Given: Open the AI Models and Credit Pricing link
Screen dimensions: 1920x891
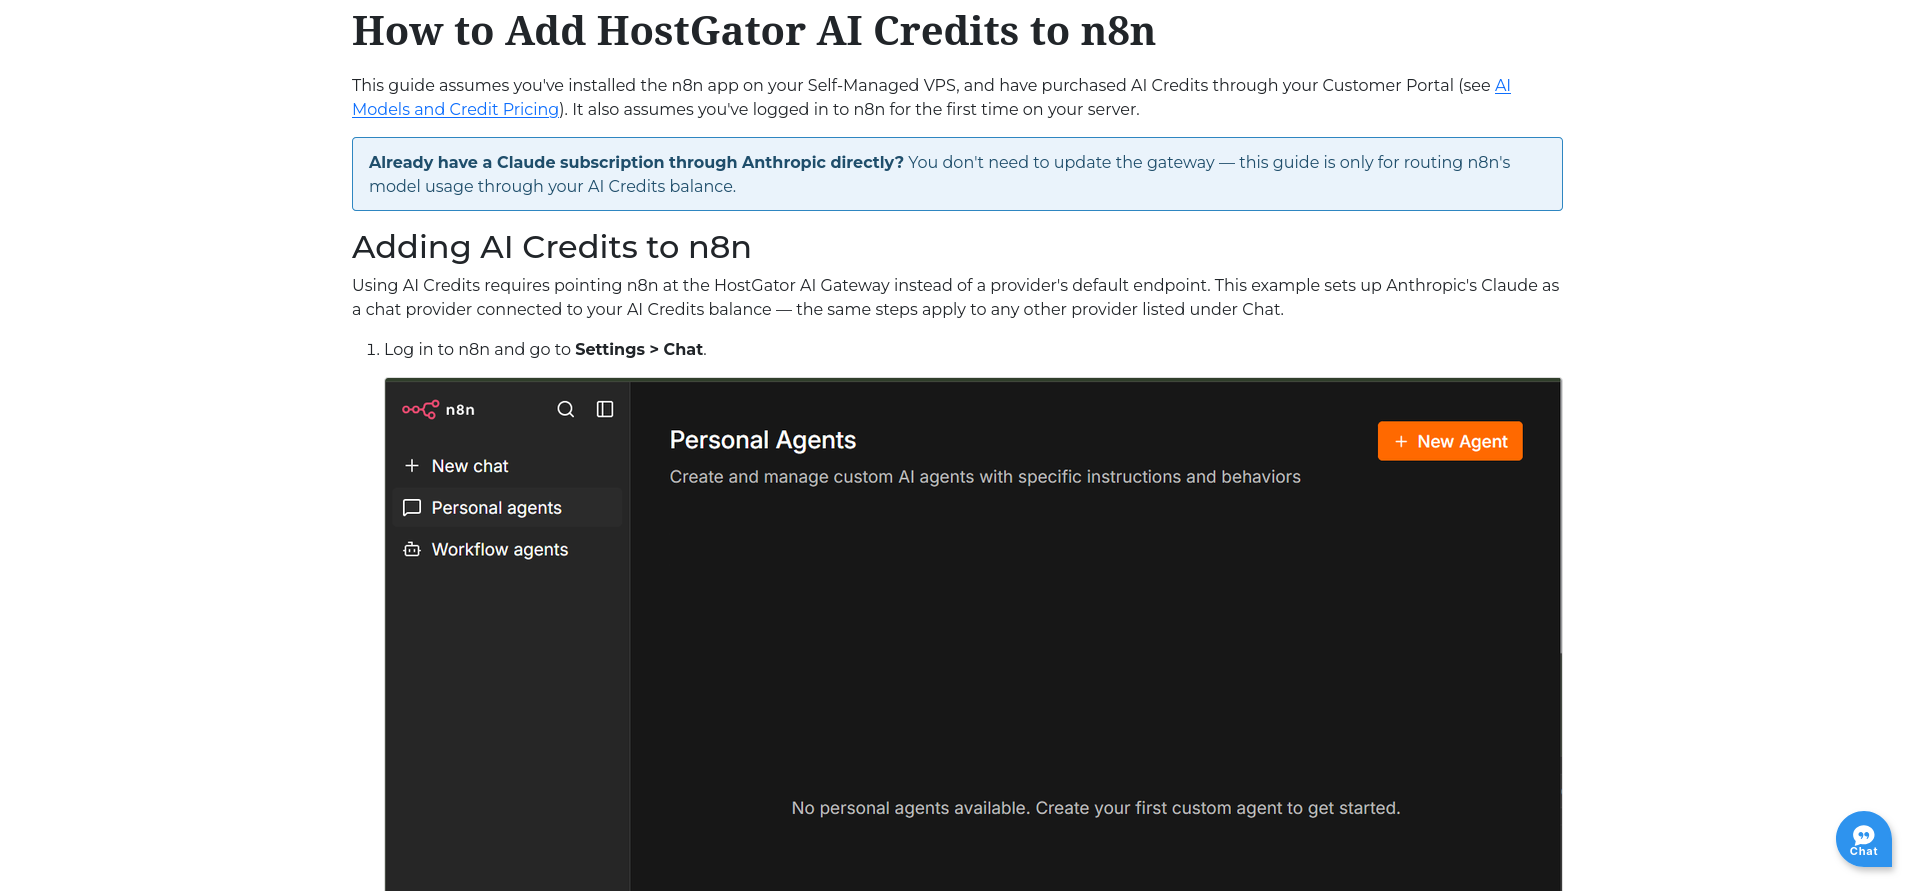Looking at the screenshot, I should click(456, 109).
